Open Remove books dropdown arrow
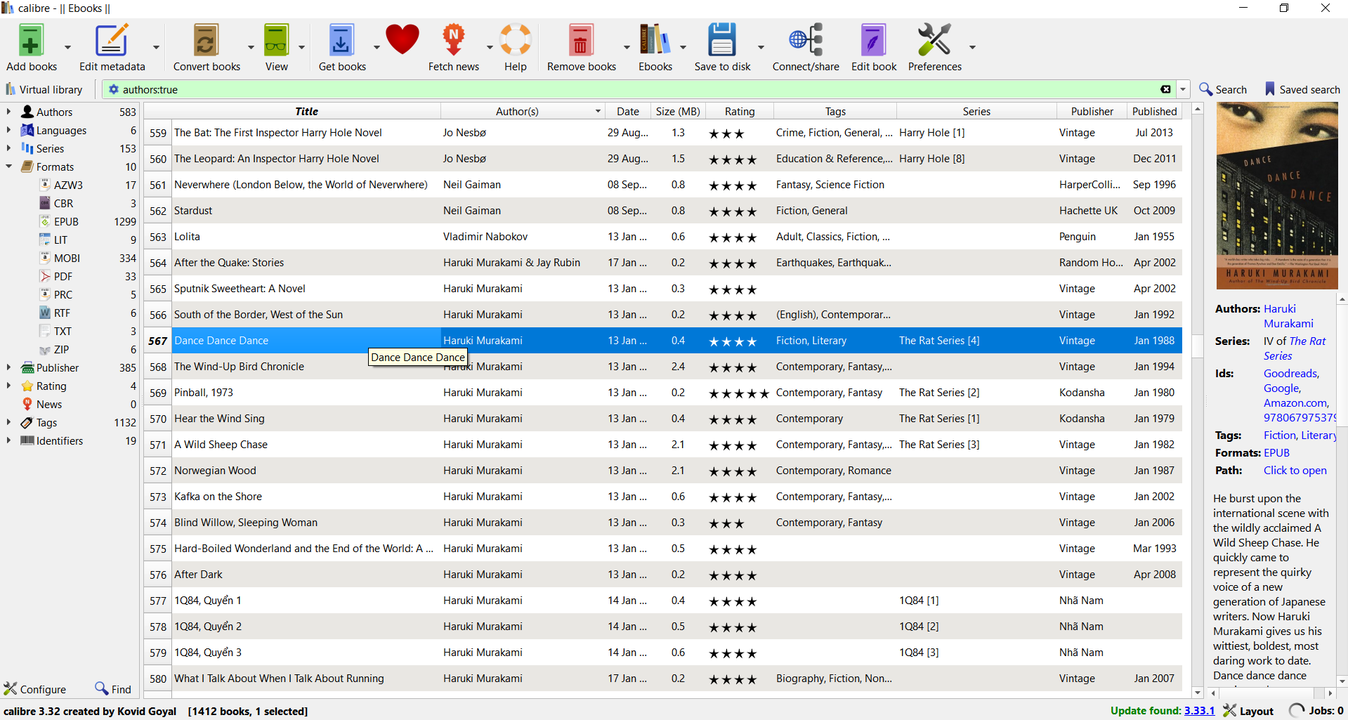 click(x=627, y=47)
